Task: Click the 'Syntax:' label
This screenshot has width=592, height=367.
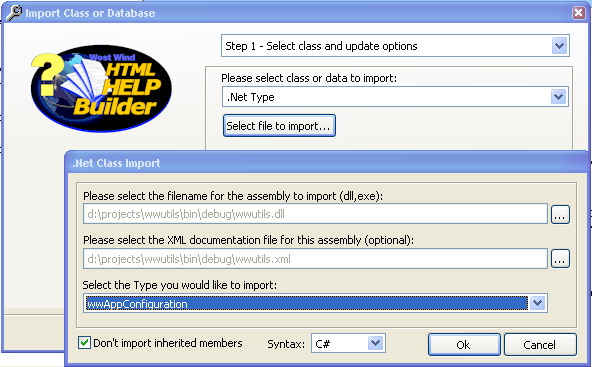Action: pos(286,344)
